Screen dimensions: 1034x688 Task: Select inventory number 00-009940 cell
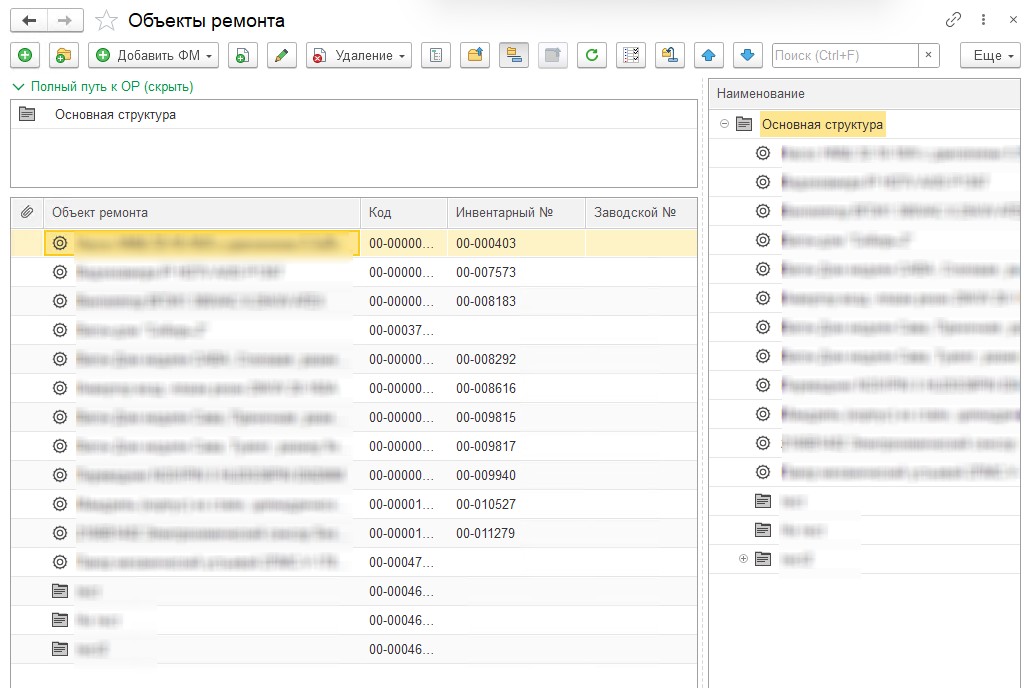click(x=516, y=476)
